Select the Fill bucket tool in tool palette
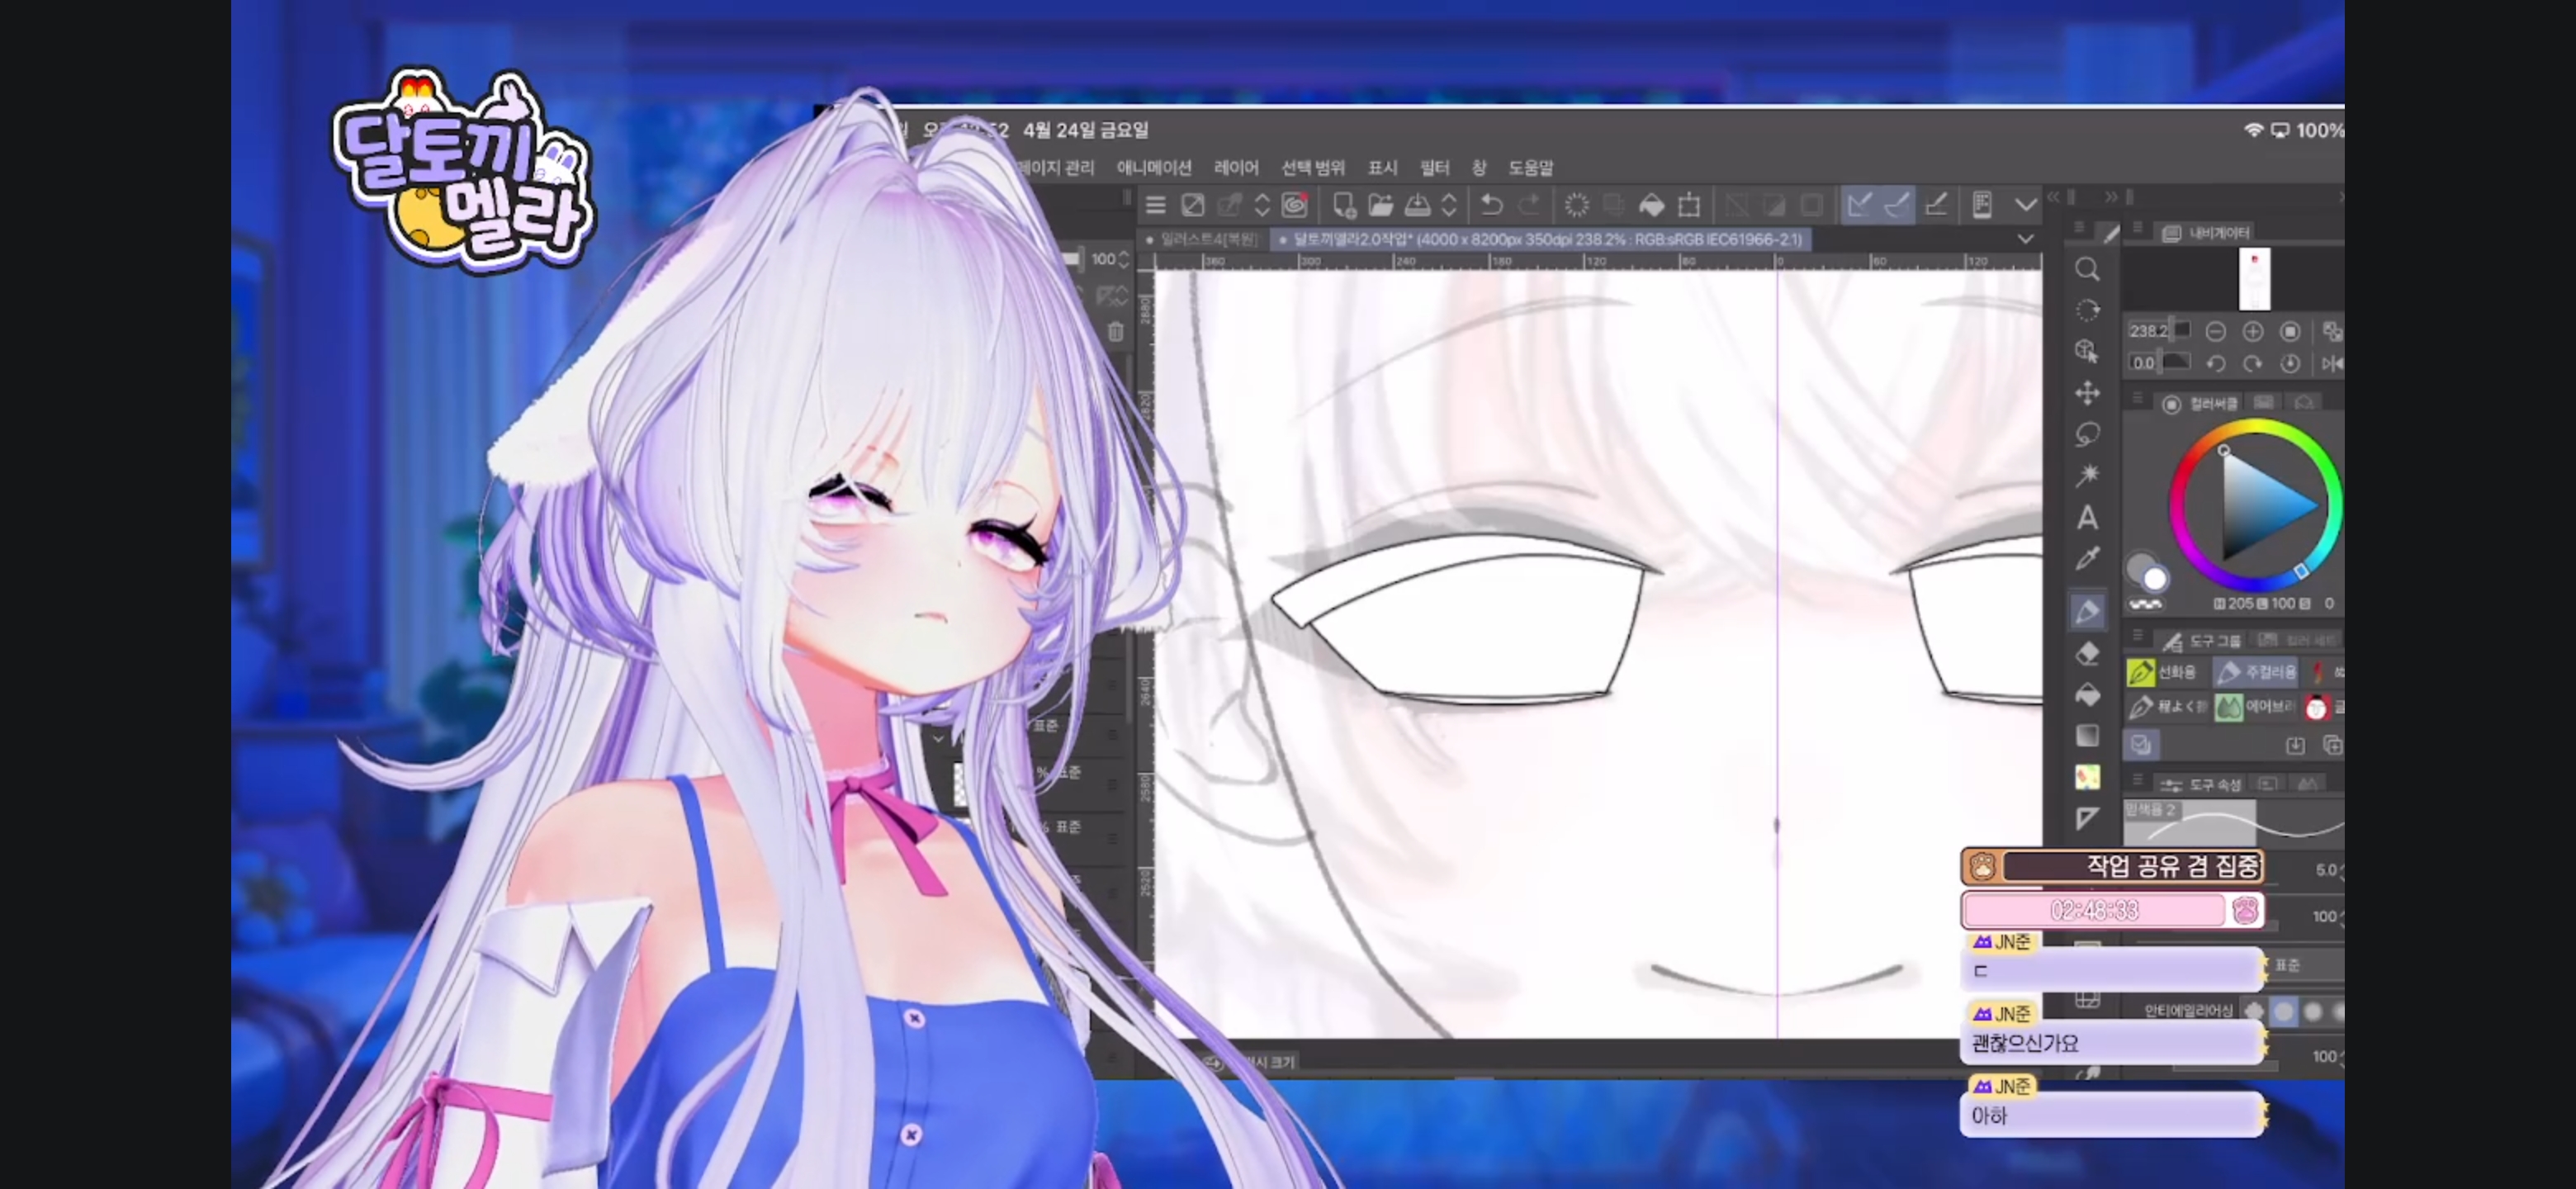Screen dimensions: 2576x1189 [x=2087, y=694]
